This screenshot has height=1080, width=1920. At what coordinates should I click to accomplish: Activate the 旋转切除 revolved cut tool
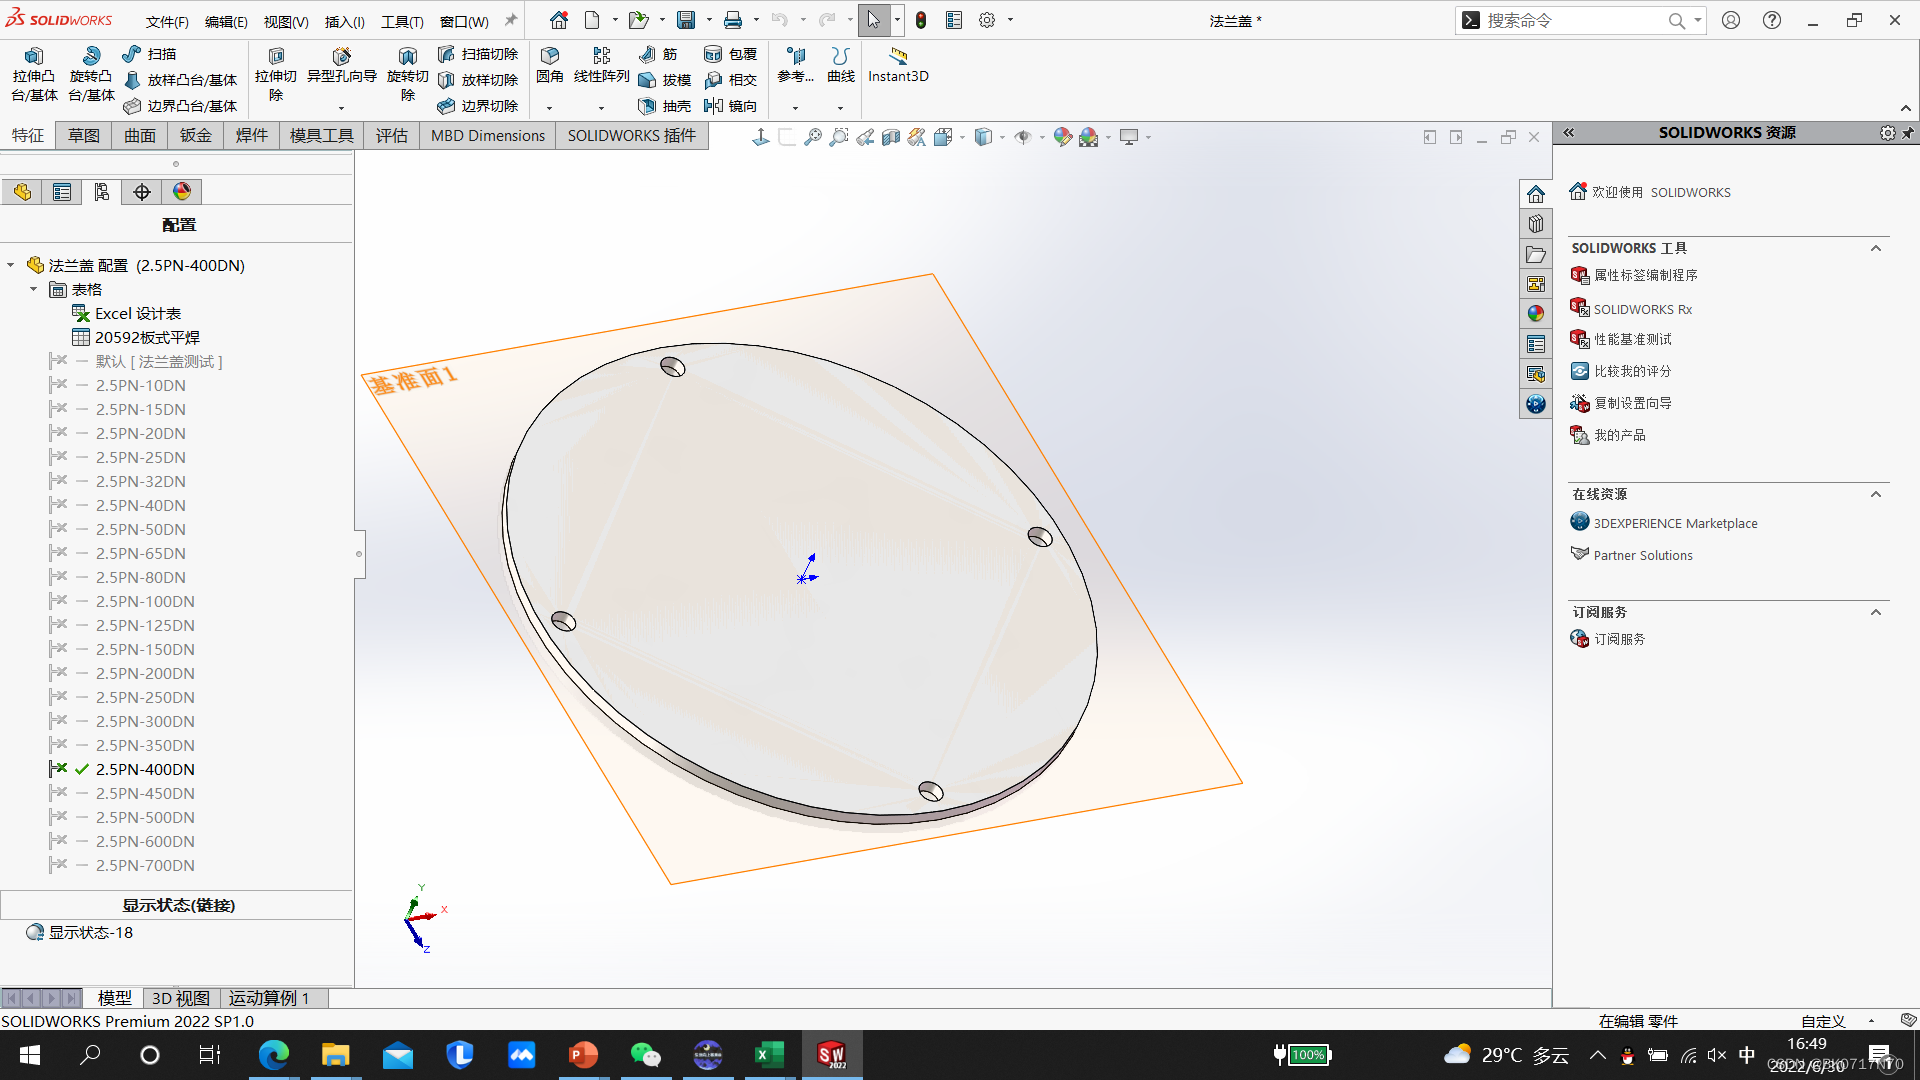click(407, 73)
